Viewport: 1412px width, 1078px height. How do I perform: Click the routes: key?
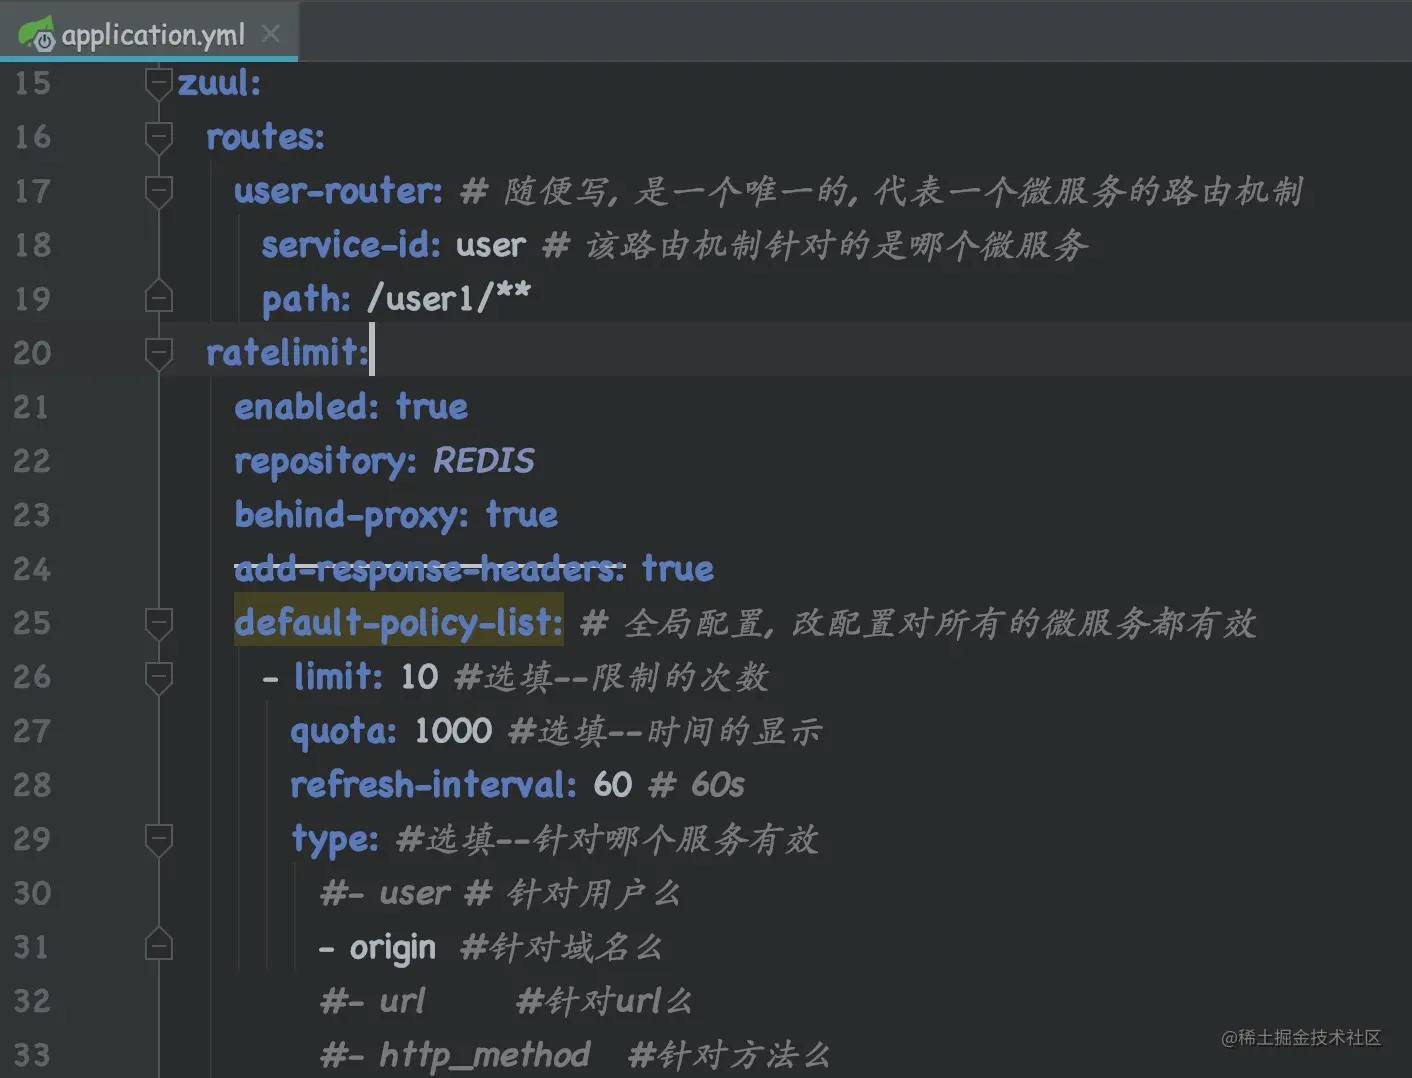[265, 137]
